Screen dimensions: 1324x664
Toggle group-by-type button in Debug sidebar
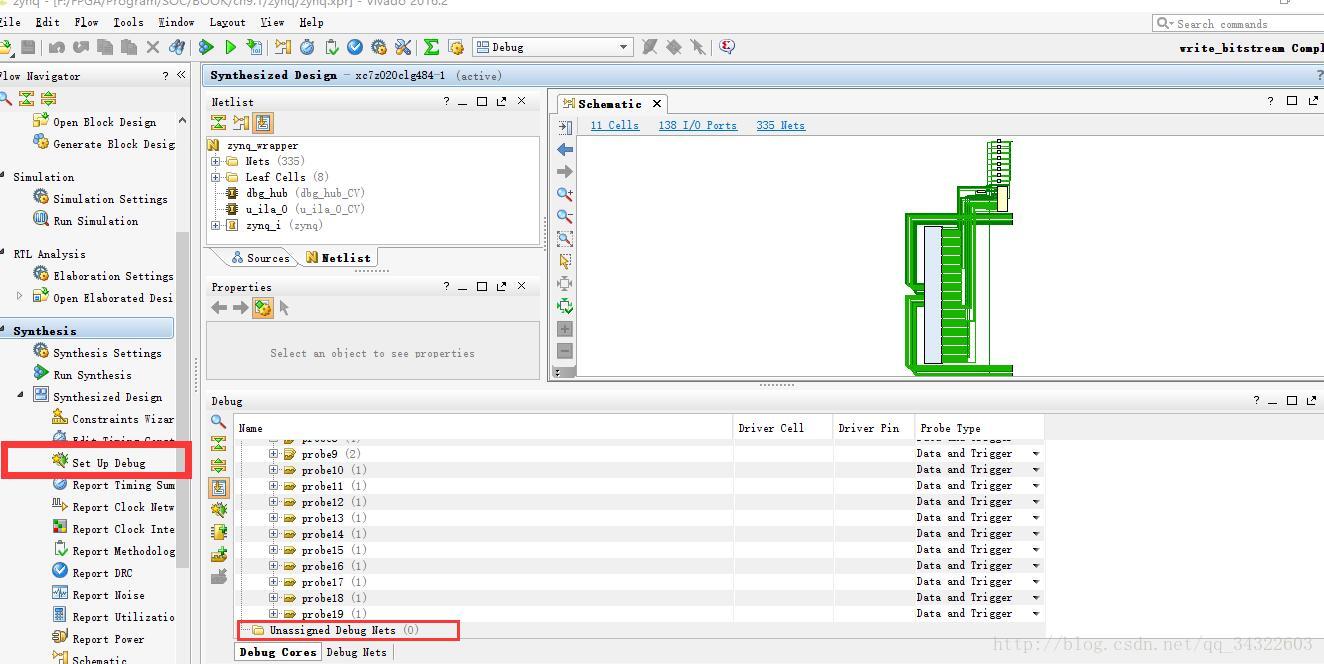coord(218,487)
